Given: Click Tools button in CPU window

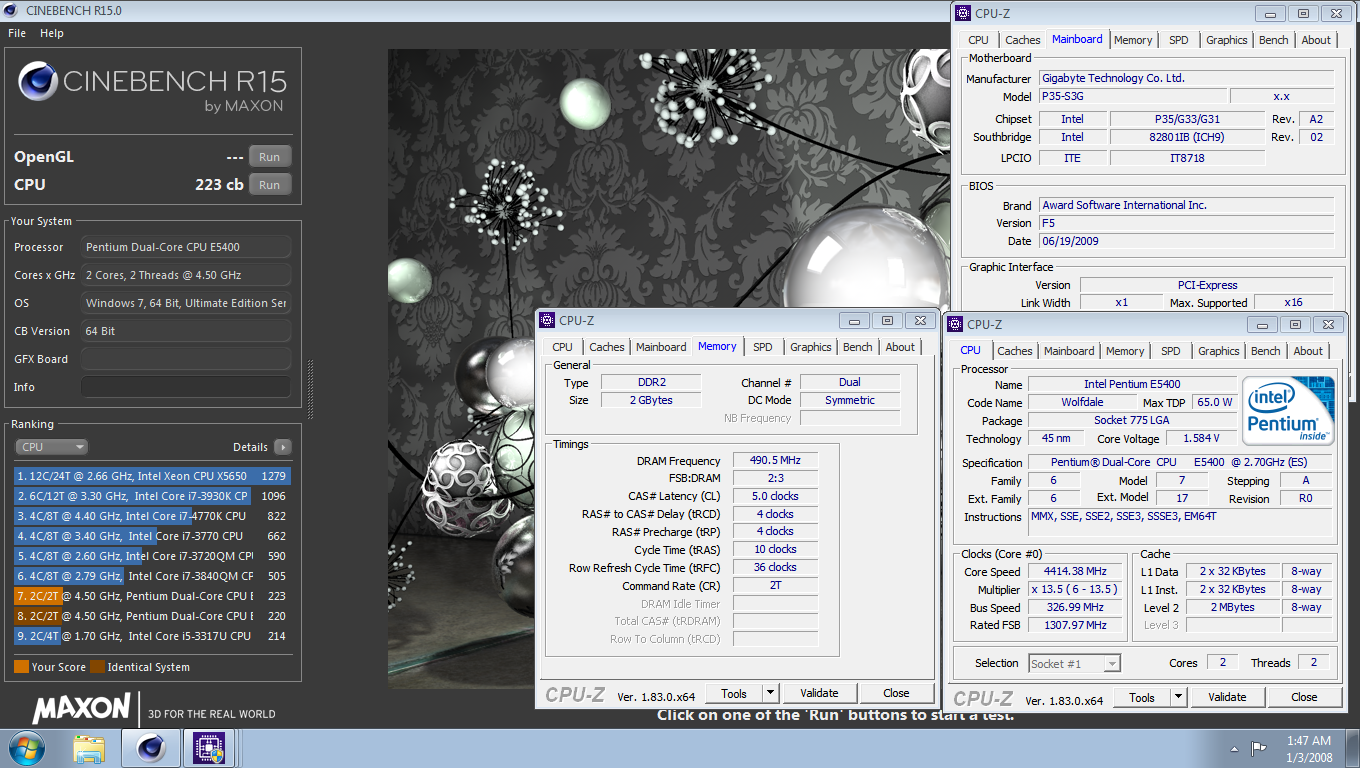Looking at the screenshot, I should 1142,697.
